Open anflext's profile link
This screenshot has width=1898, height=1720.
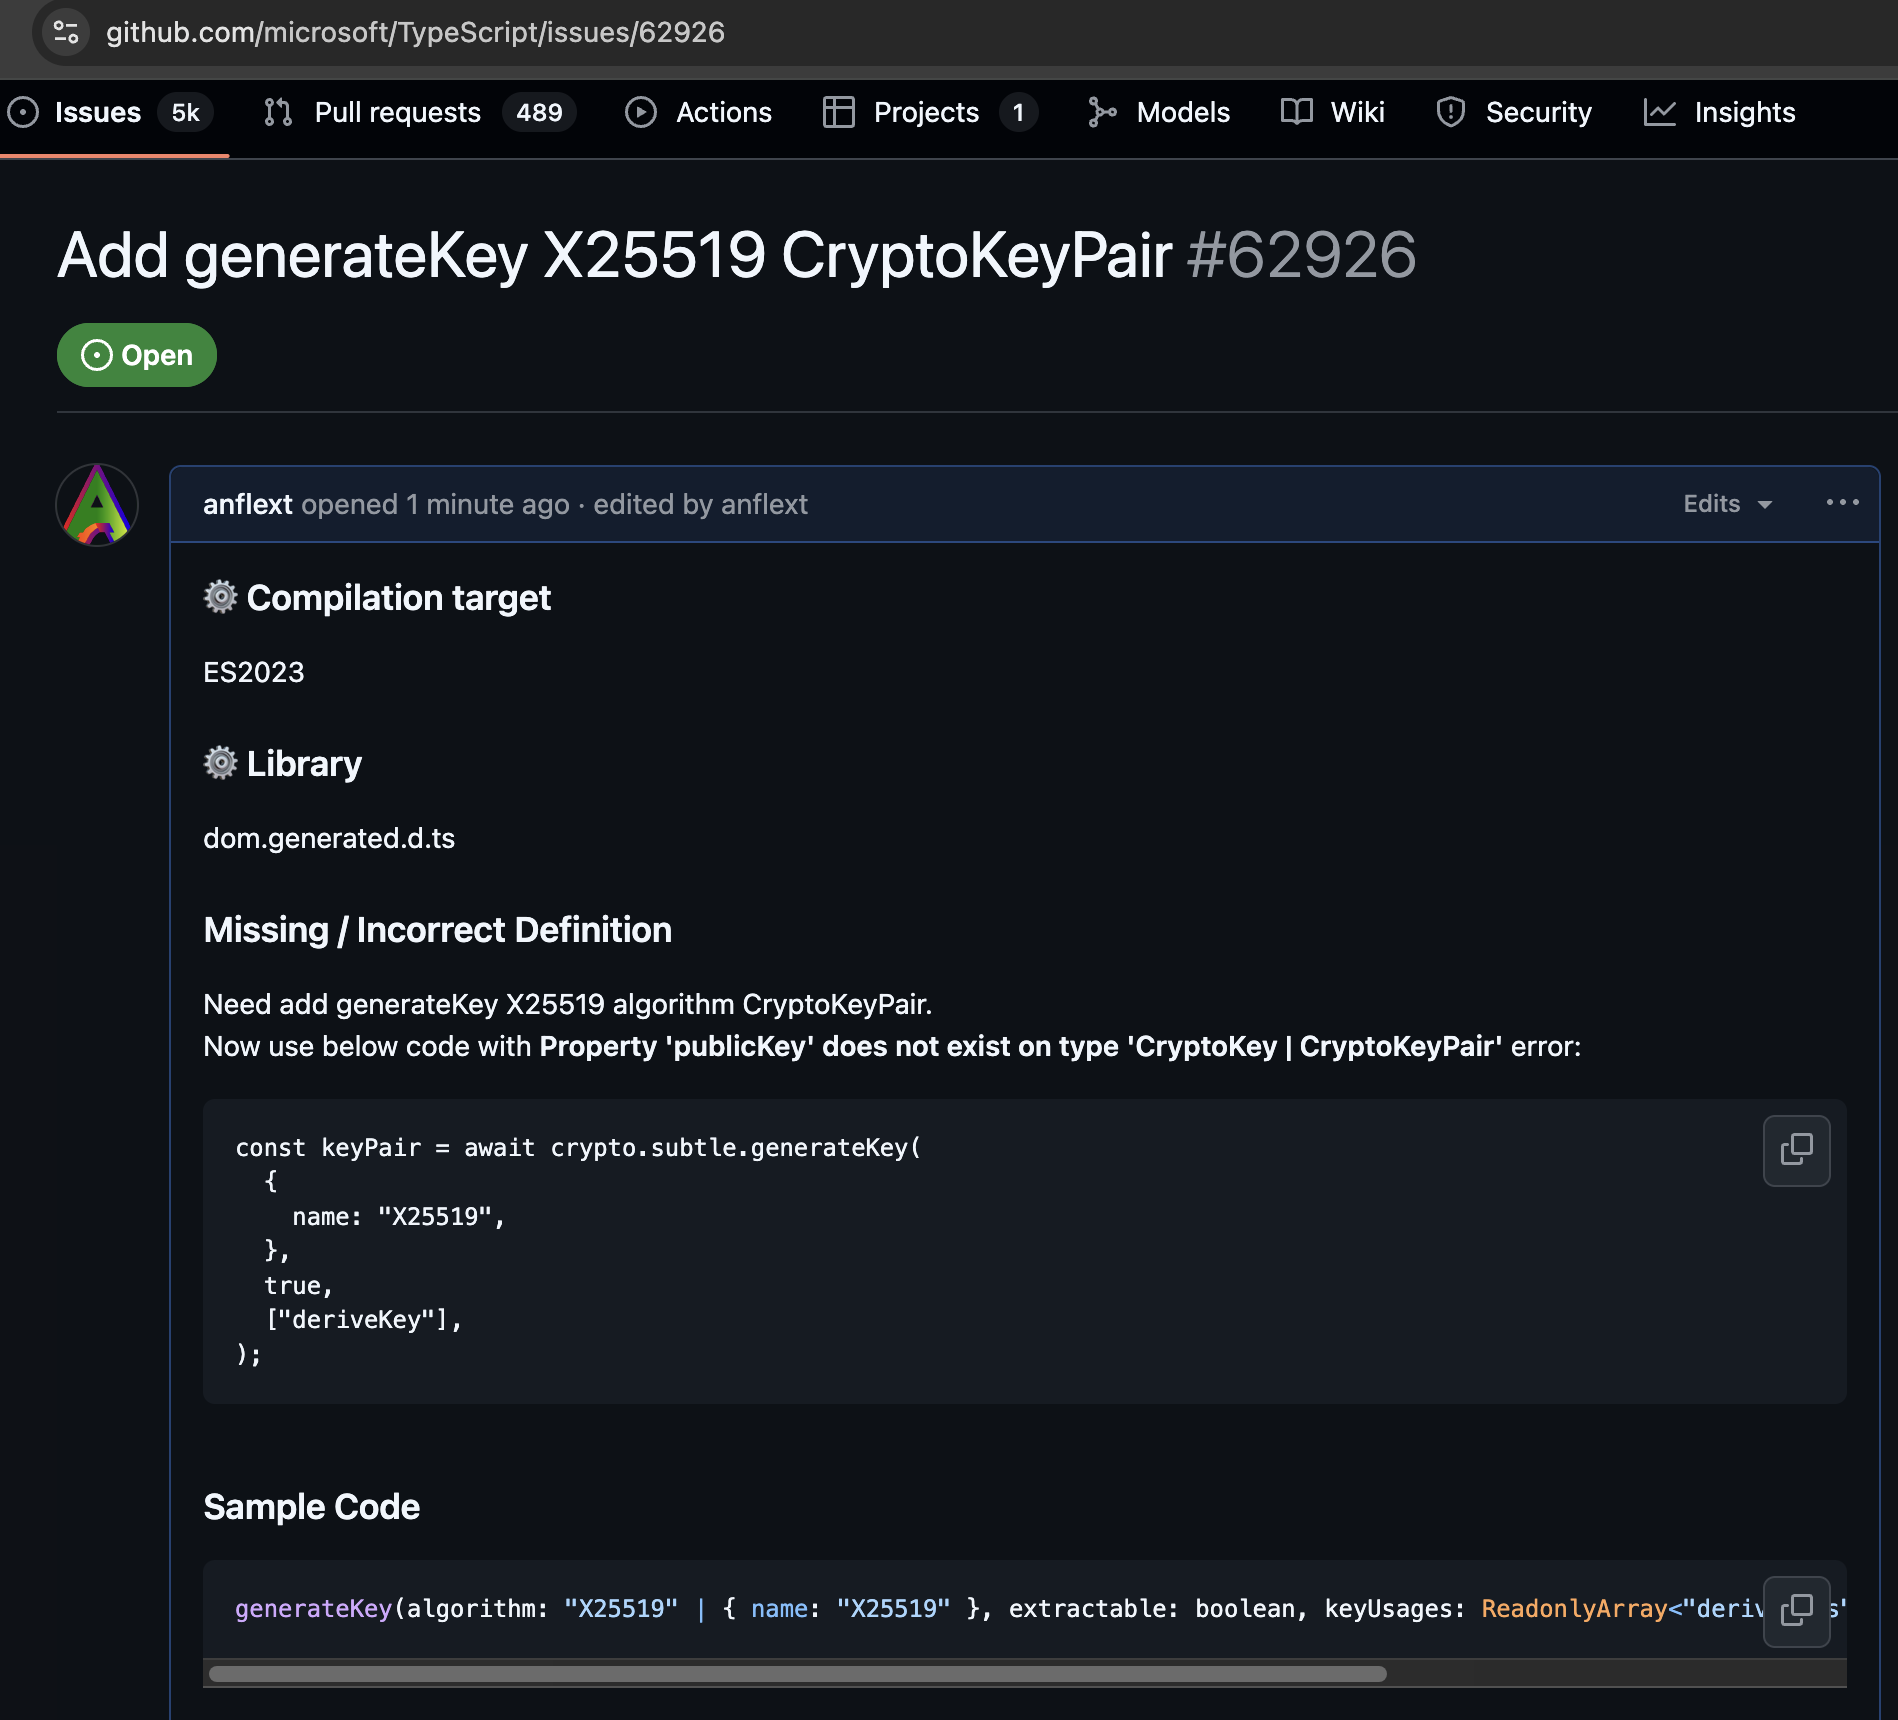247,504
